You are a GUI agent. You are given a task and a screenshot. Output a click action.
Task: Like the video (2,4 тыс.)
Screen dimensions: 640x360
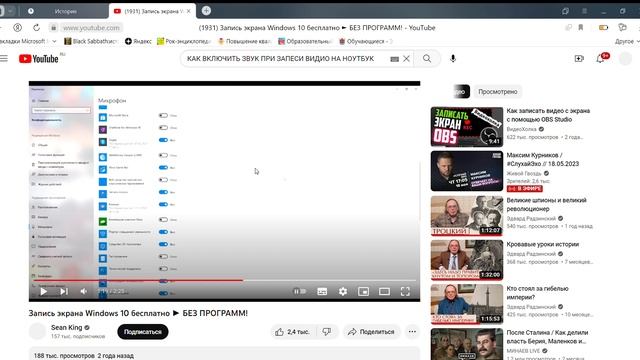tap(293, 332)
